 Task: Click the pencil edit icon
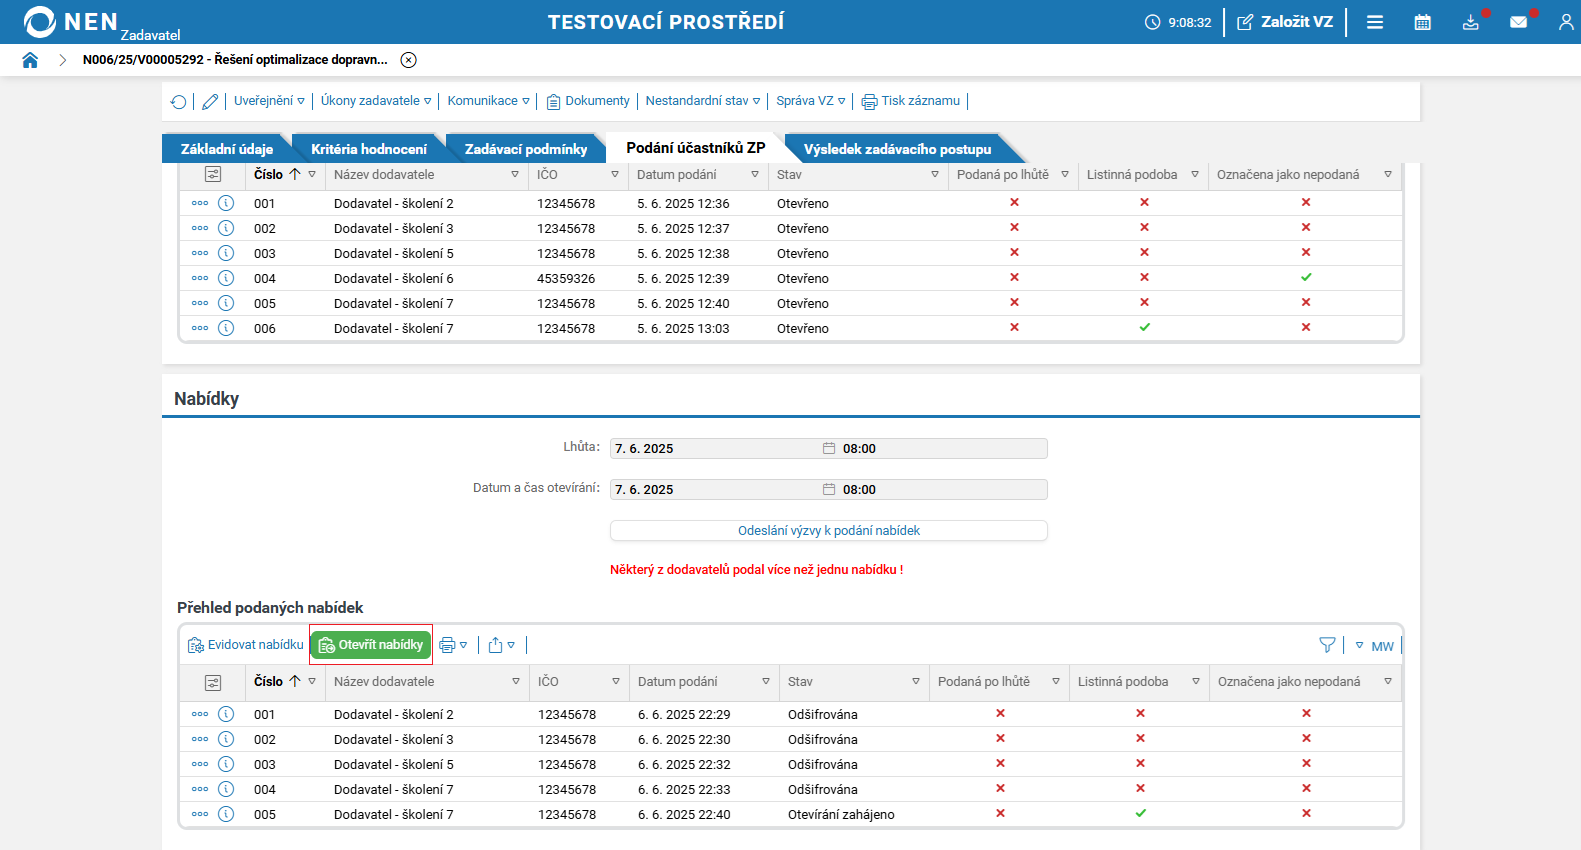pyautogui.click(x=210, y=101)
